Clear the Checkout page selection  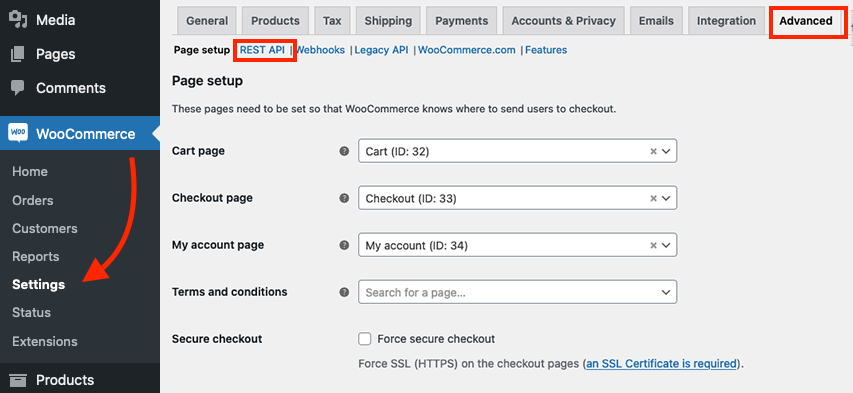click(x=653, y=199)
